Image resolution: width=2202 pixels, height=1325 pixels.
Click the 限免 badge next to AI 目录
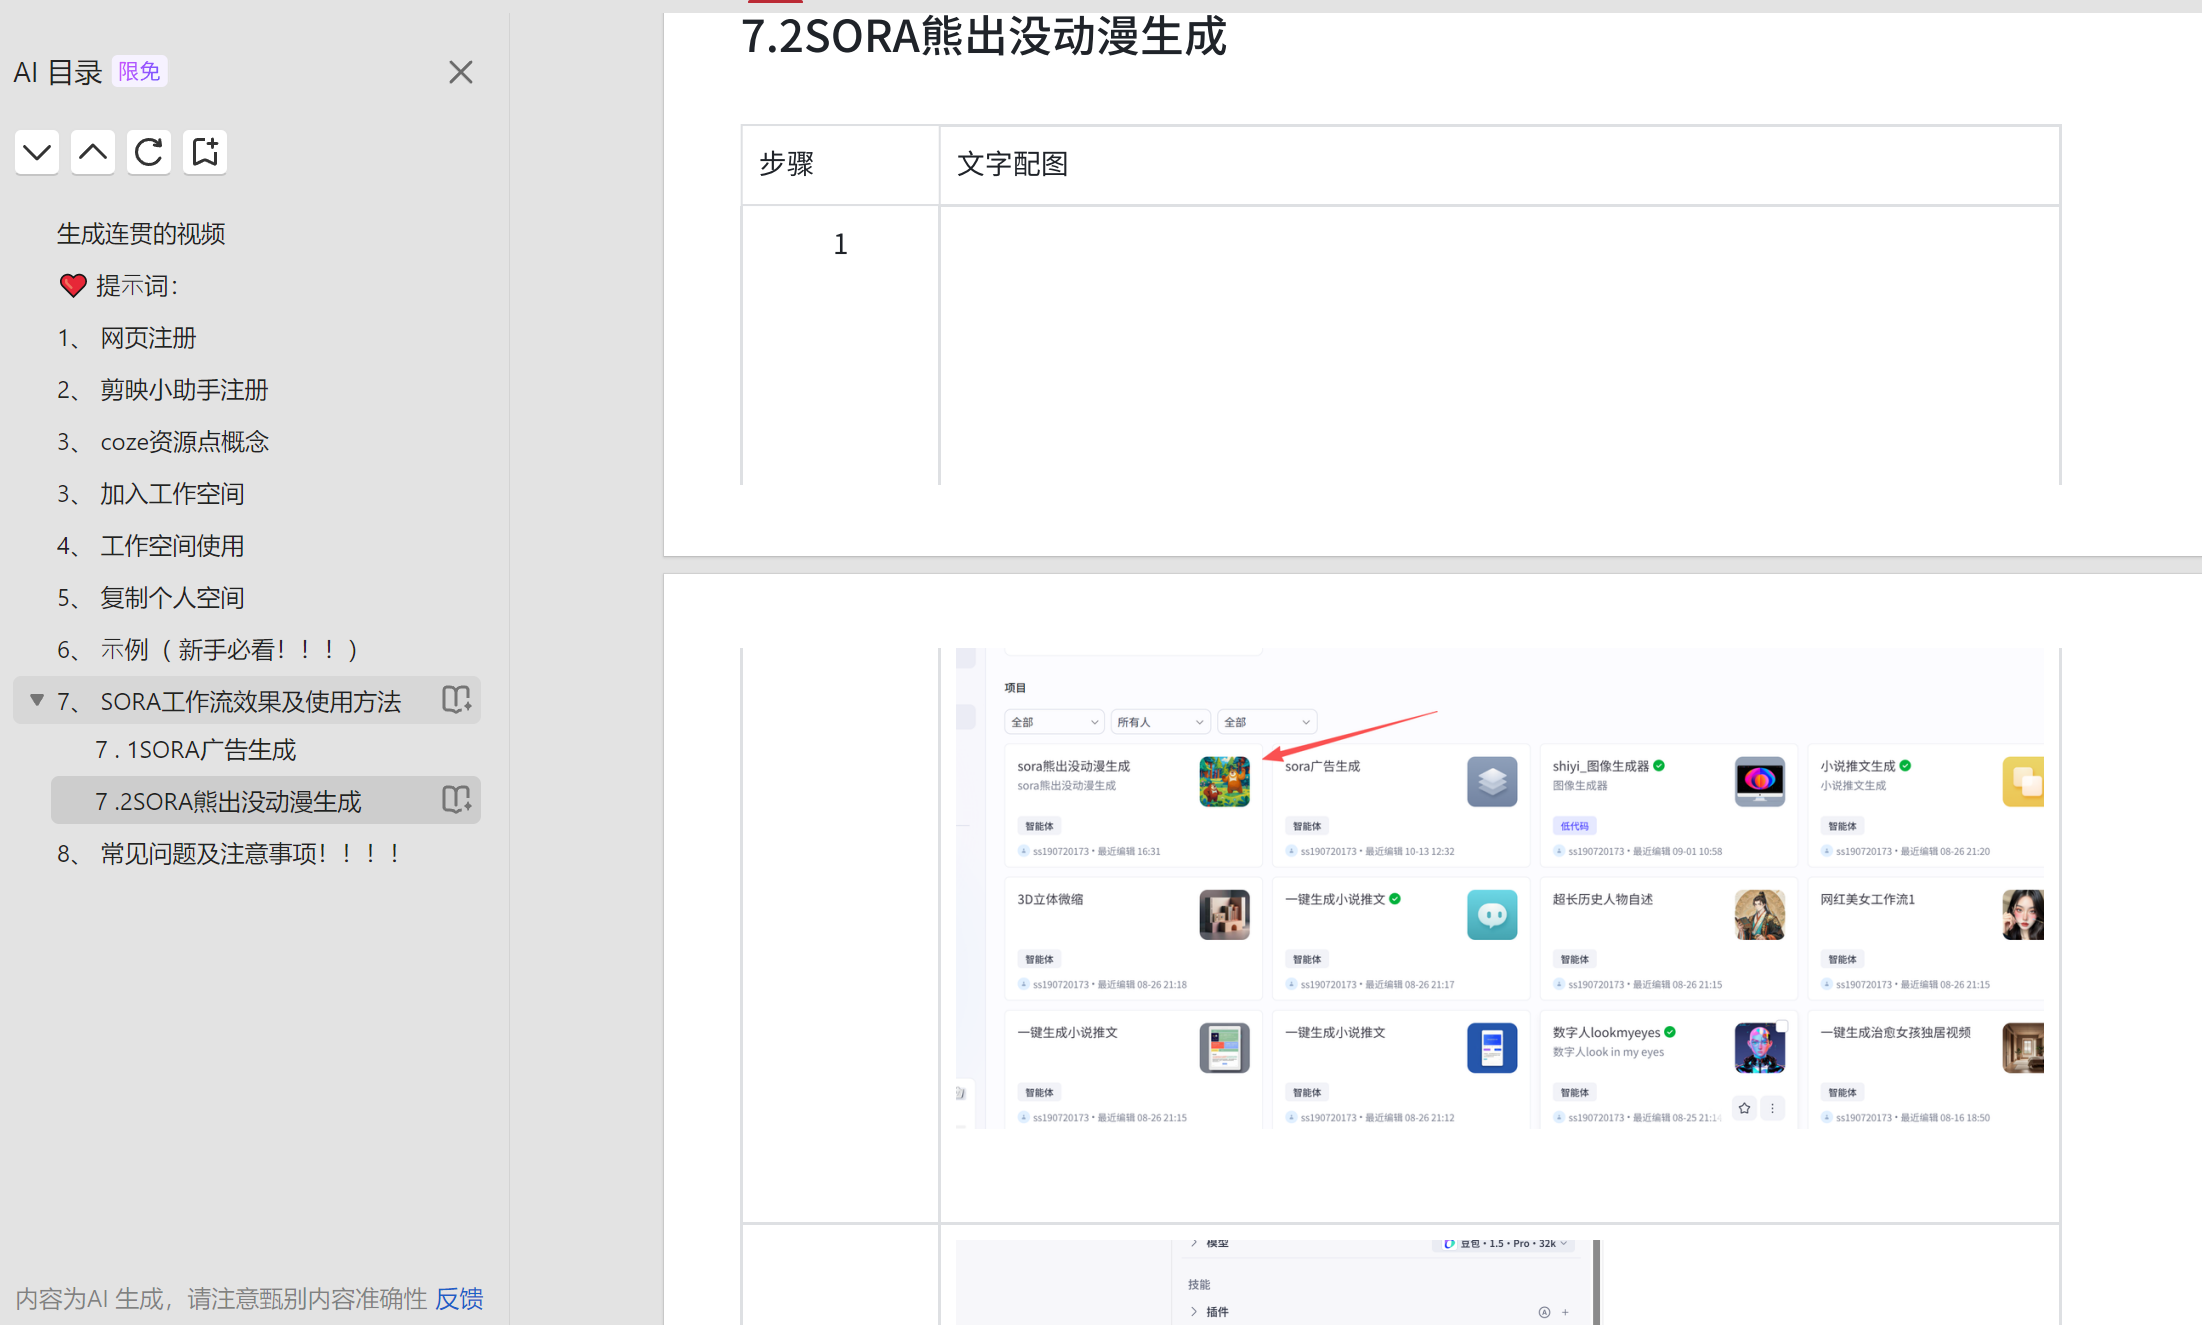point(139,70)
